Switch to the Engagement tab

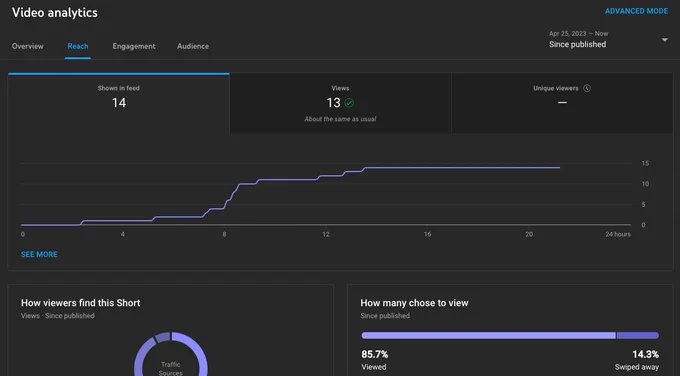134,46
